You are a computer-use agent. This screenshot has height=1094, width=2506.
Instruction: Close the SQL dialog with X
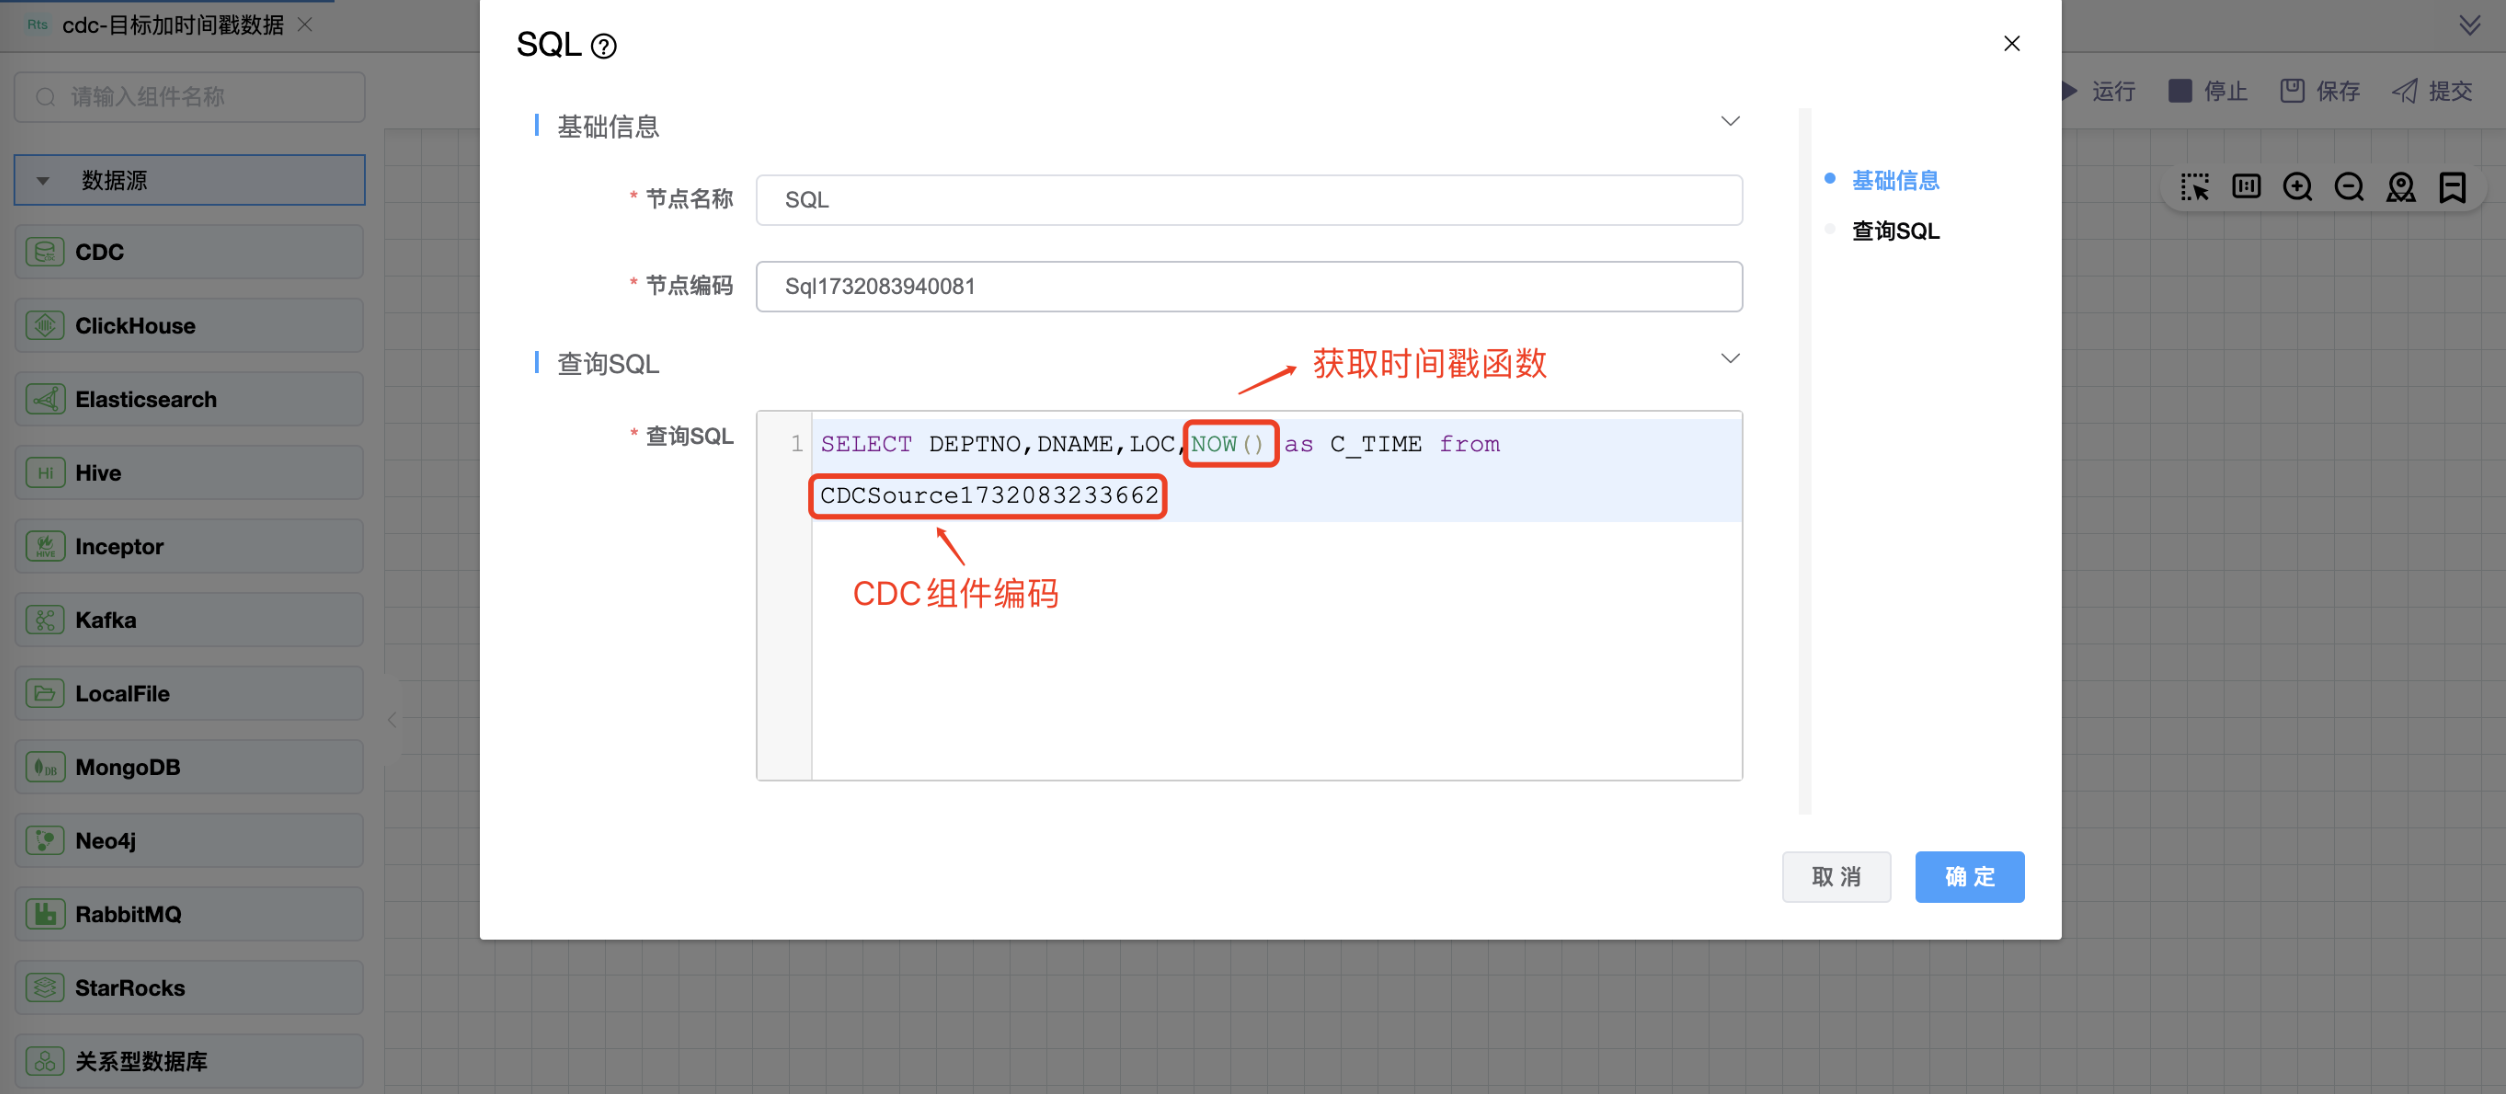click(2011, 44)
